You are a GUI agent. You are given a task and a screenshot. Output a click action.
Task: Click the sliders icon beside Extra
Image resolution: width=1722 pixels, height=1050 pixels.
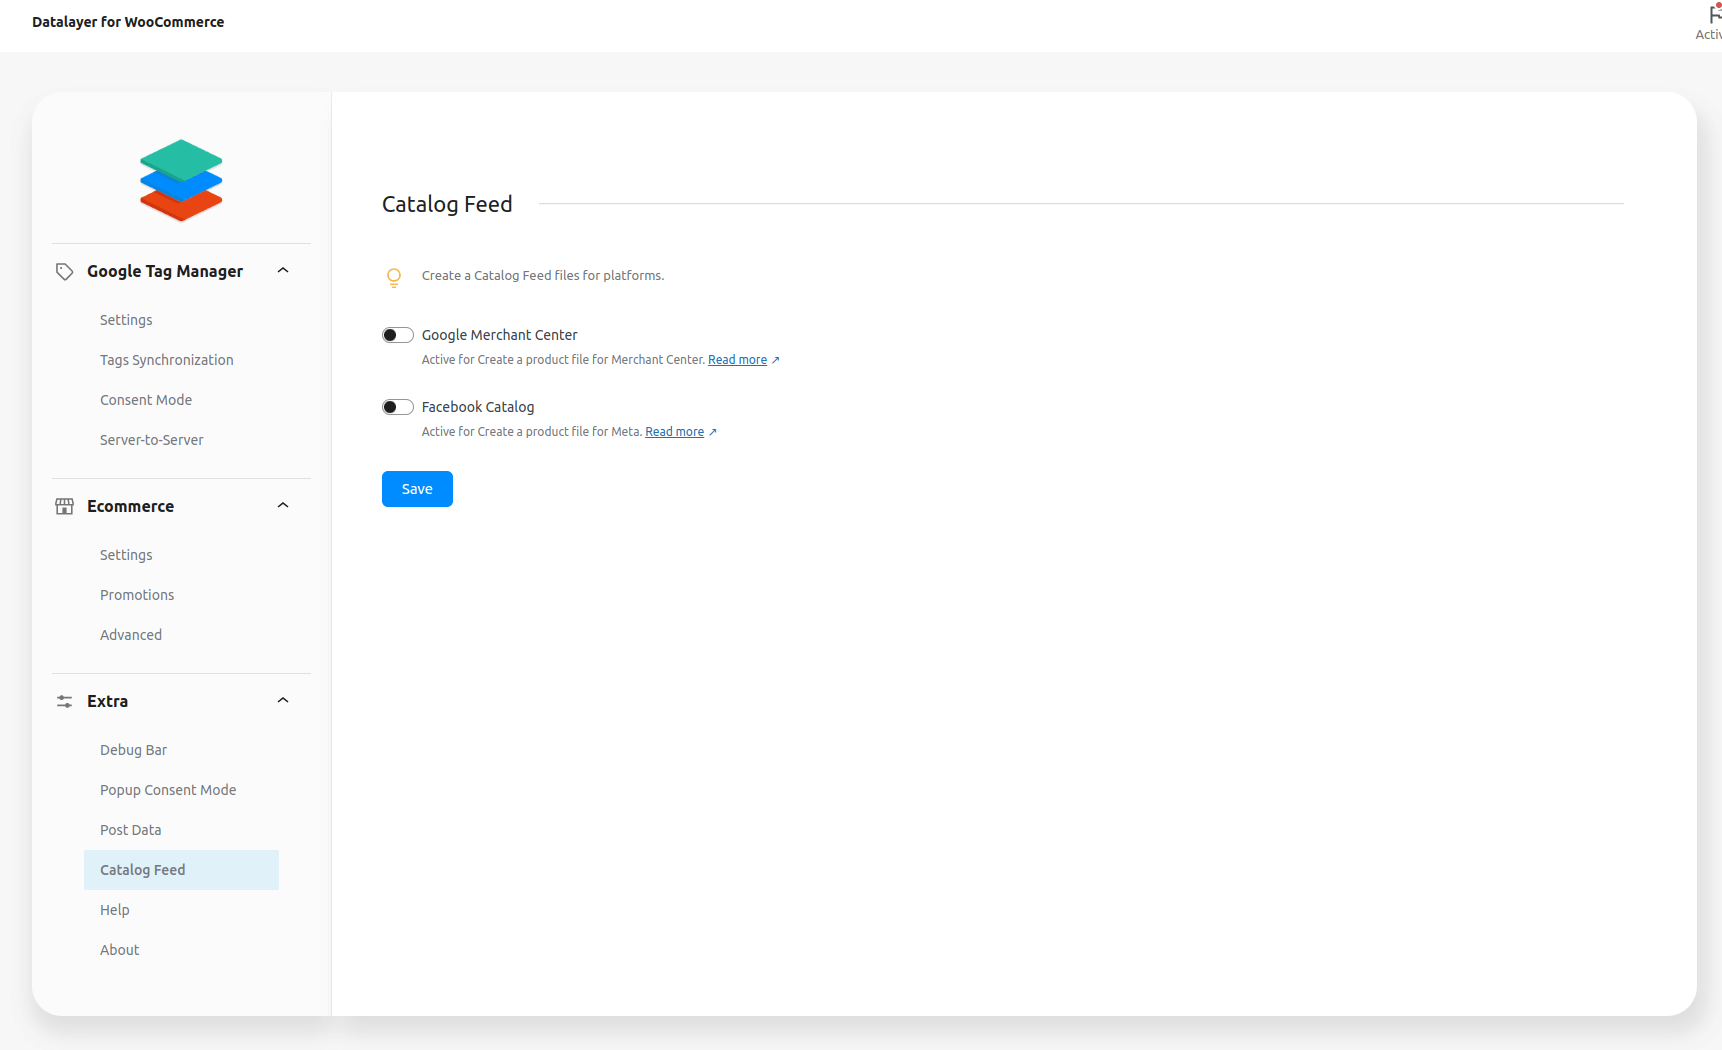tap(64, 701)
